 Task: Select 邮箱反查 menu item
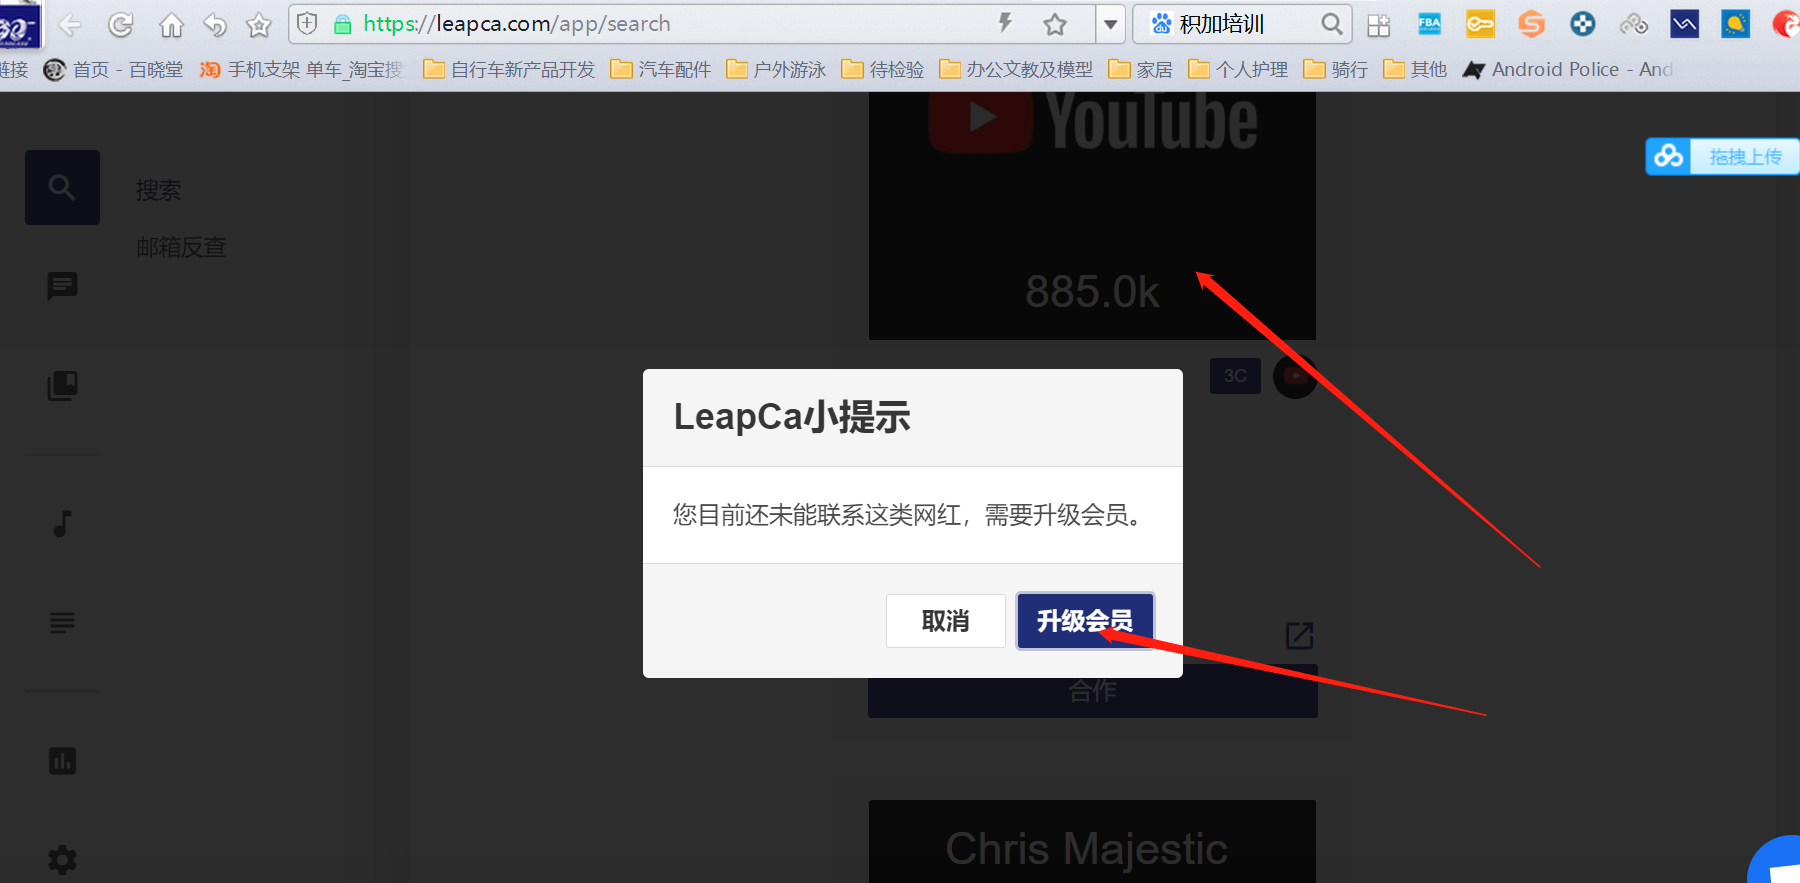(x=181, y=247)
